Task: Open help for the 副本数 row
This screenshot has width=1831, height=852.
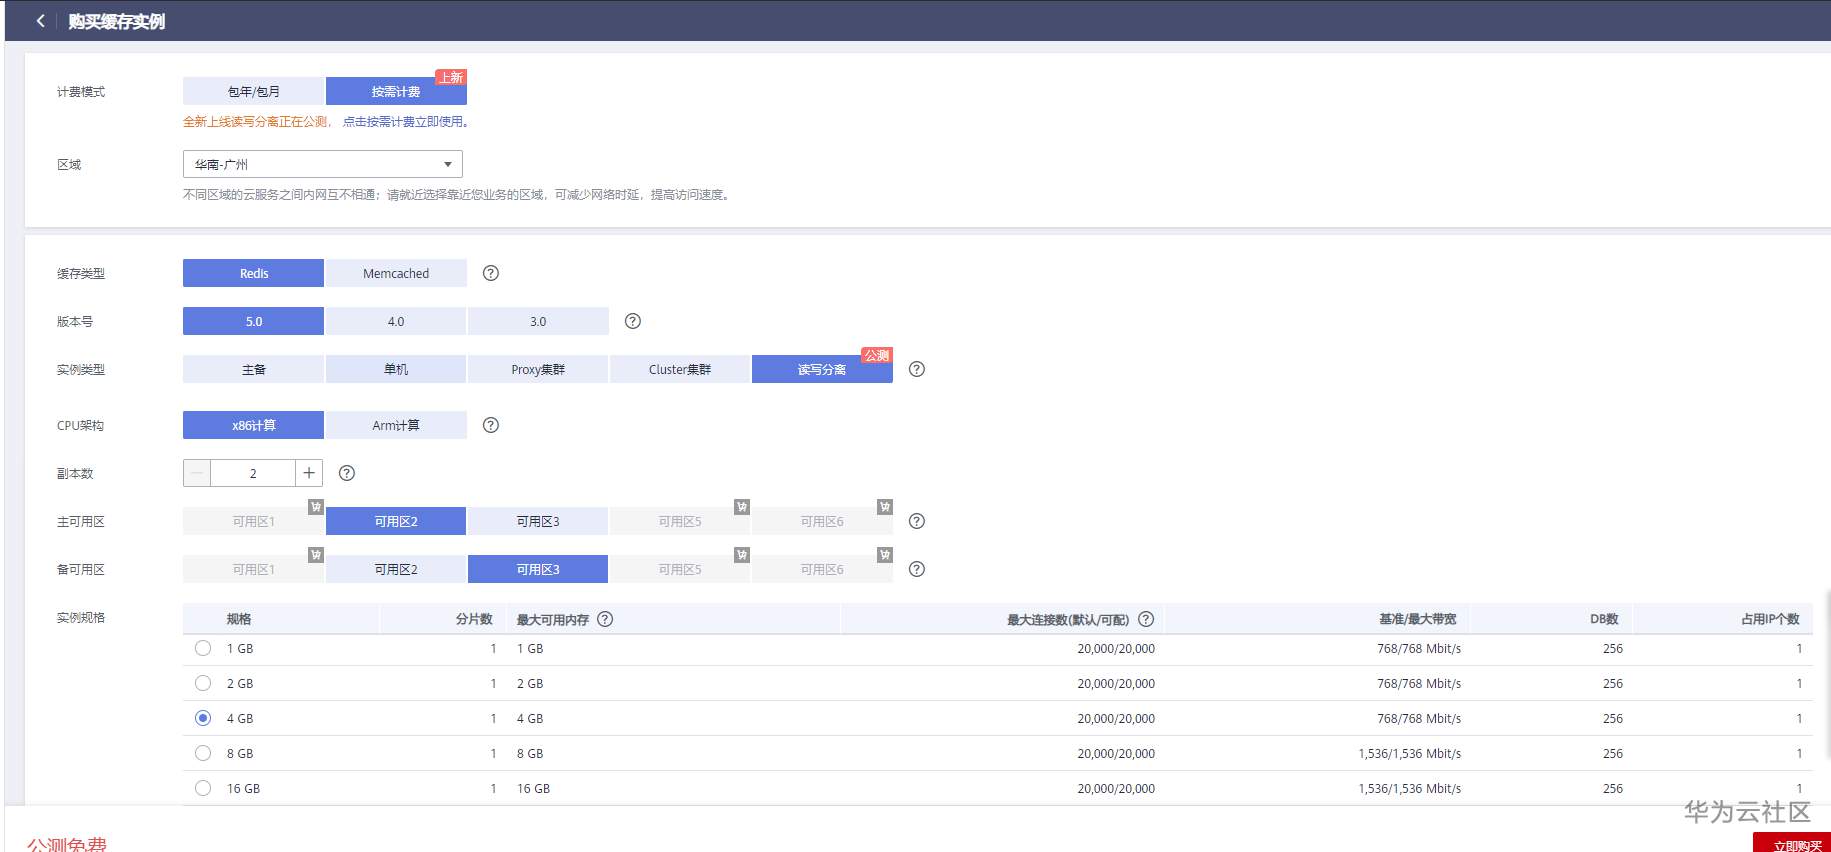Action: [347, 473]
